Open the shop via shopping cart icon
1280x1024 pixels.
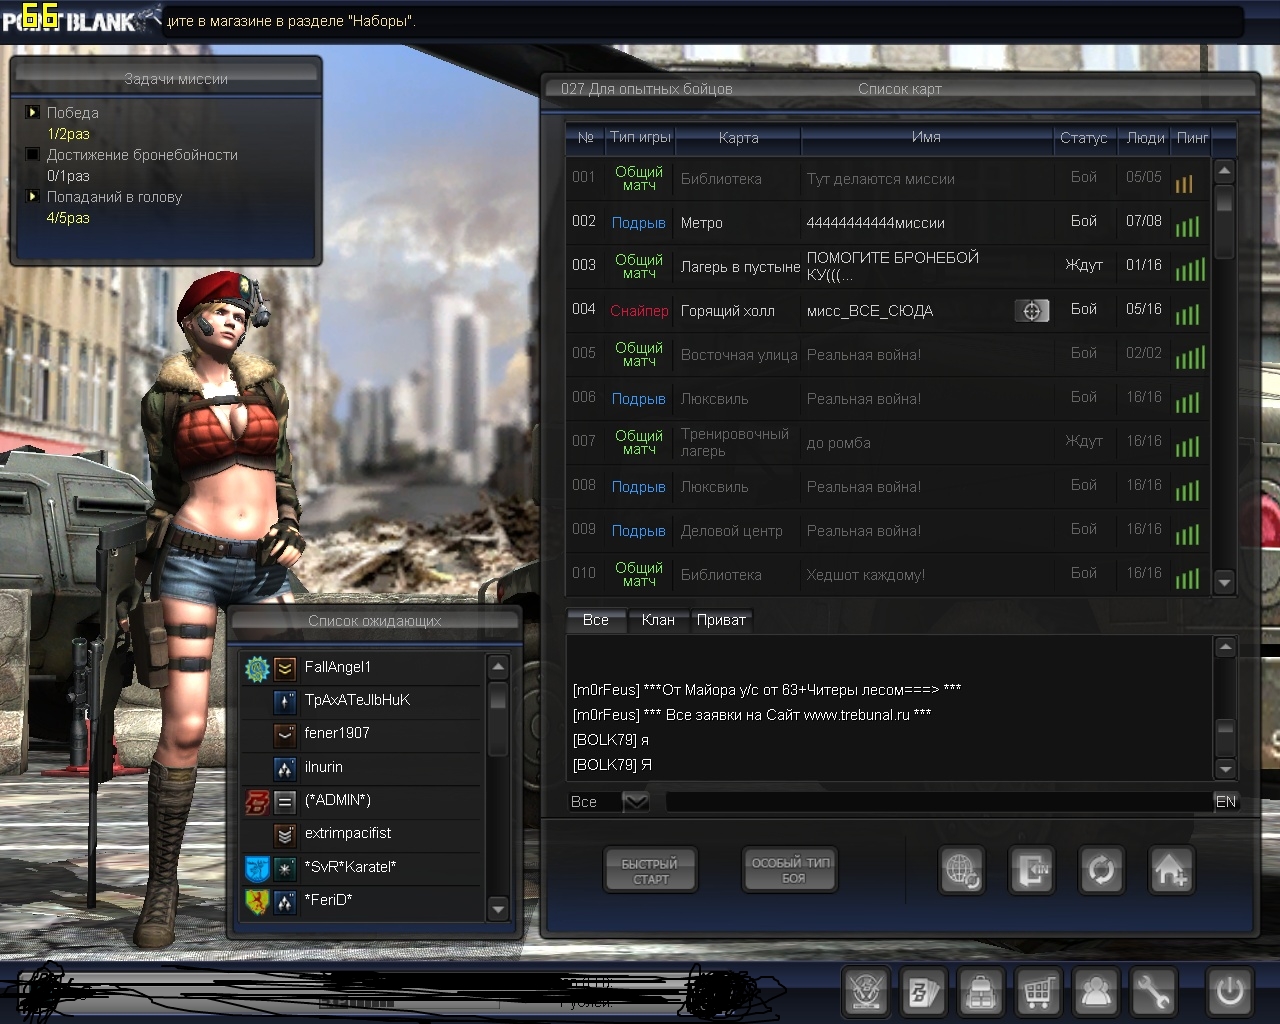point(1038,993)
